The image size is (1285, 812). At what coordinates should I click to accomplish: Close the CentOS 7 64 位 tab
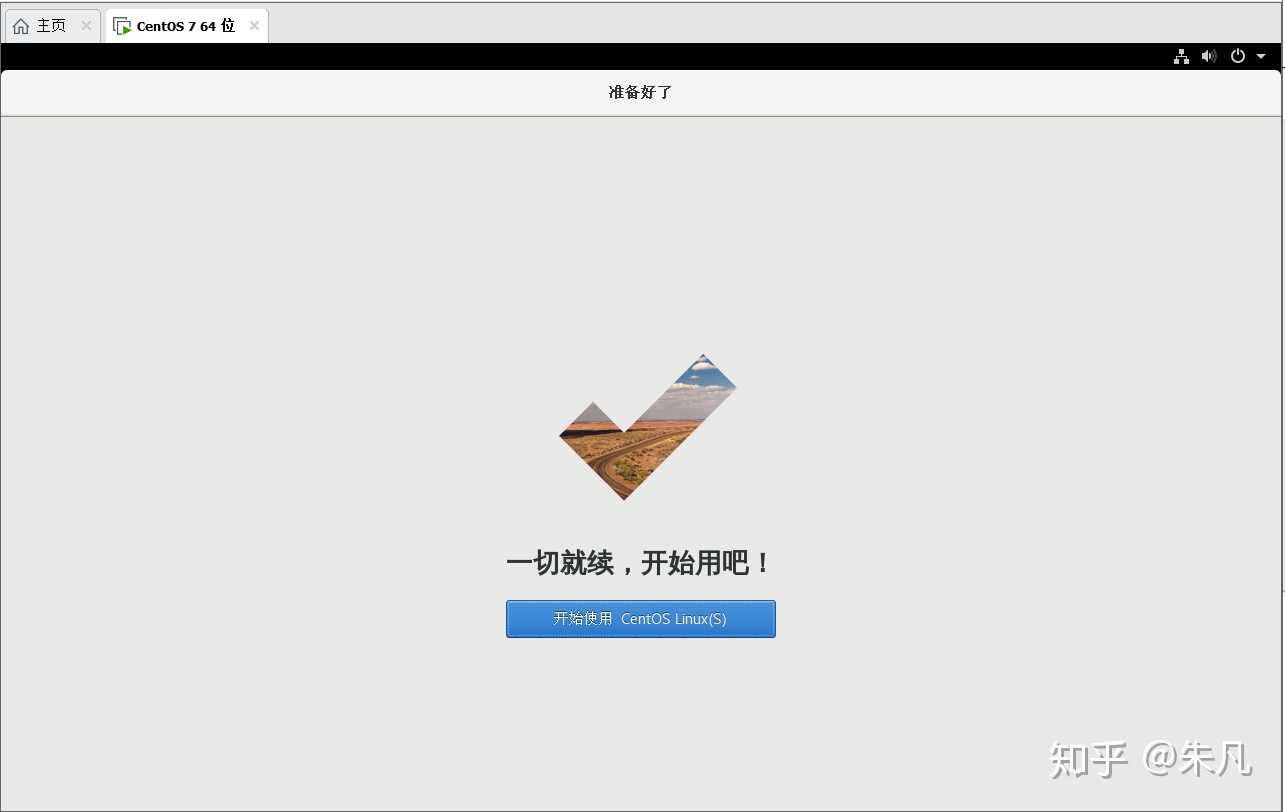pyautogui.click(x=254, y=26)
